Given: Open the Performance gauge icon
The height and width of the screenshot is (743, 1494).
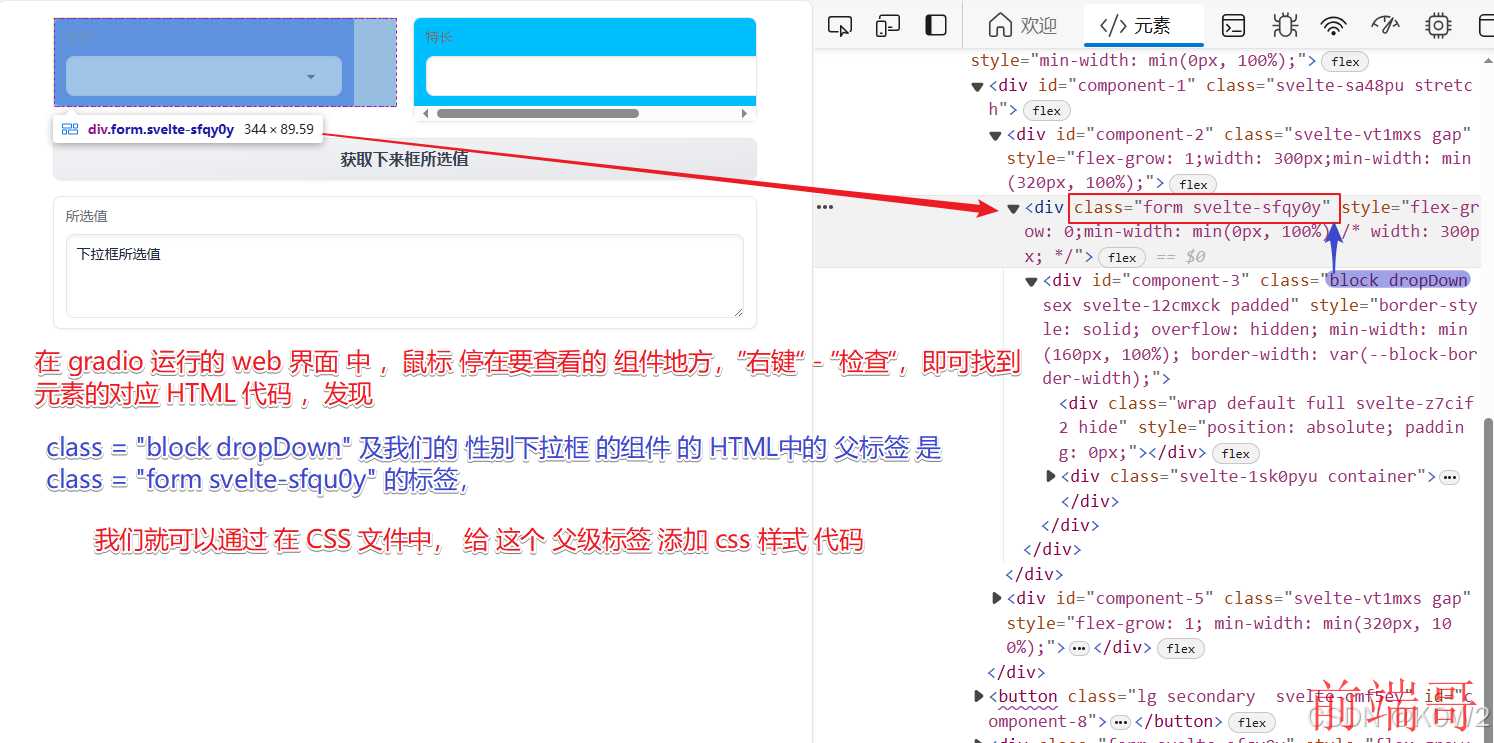Looking at the screenshot, I should (x=1385, y=26).
